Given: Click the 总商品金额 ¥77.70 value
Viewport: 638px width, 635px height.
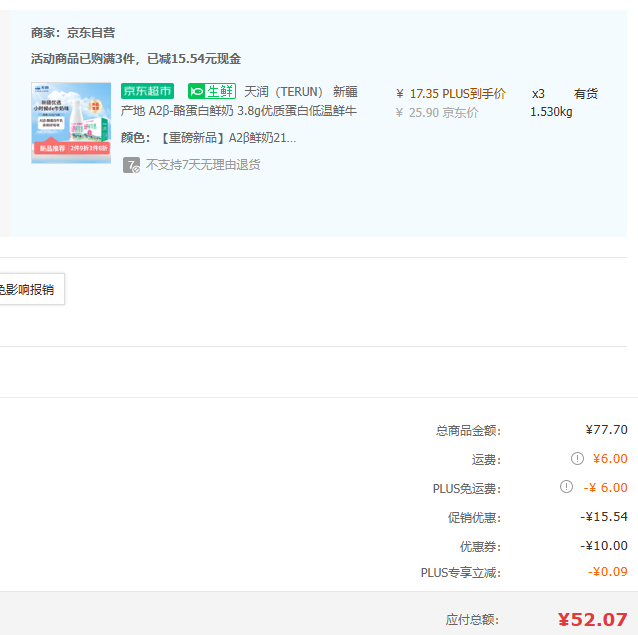Looking at the screenshot, I should click(x=606, y=430).
